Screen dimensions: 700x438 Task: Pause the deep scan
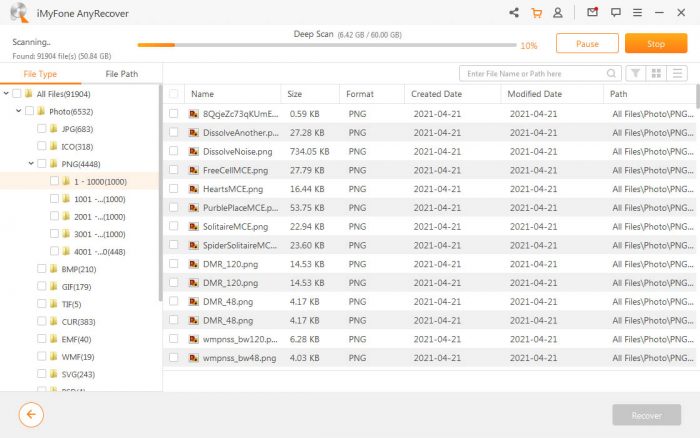pyautogui.click(x=587, y=44)
